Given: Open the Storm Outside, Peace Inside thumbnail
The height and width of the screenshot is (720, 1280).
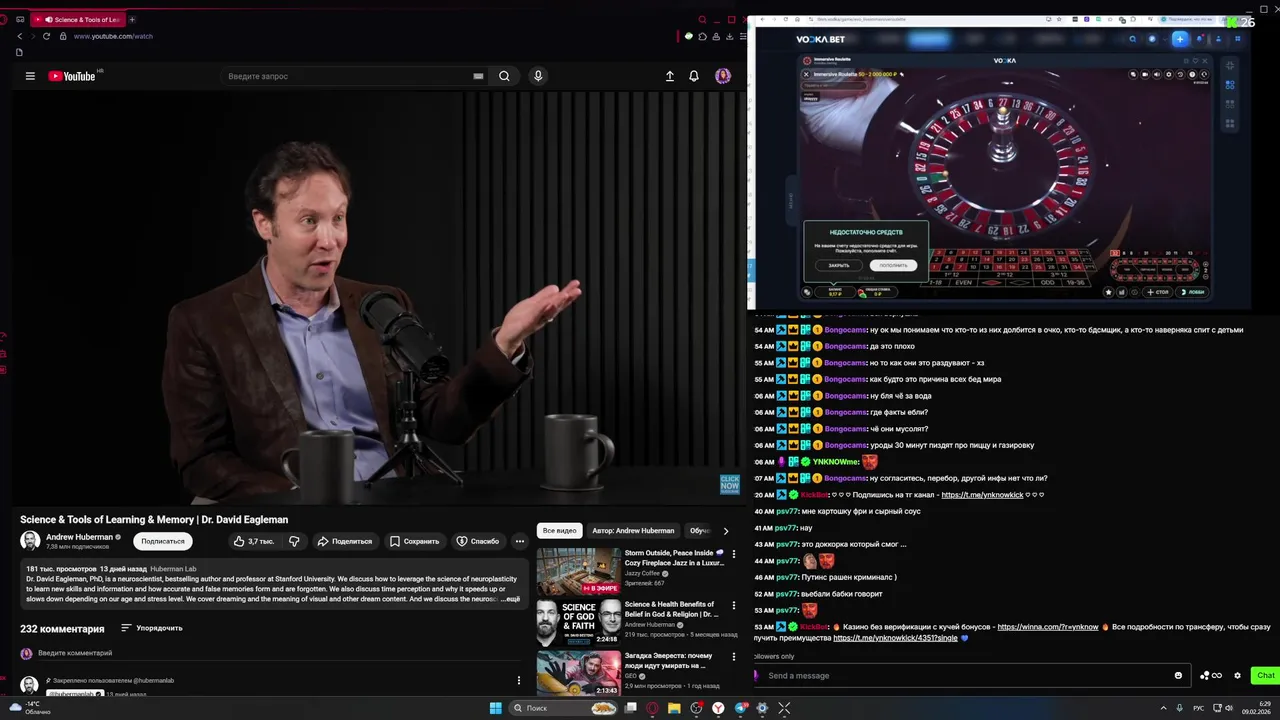Looking at the screenshot, I should coord(578,571).
